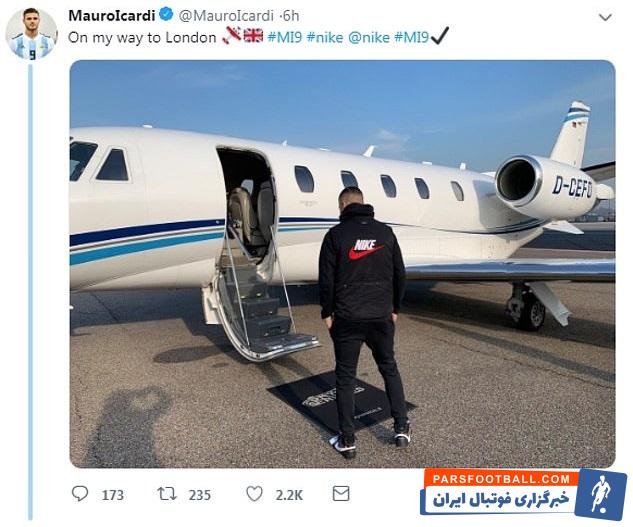The image size is (633, 527).
Task: Like the tweet with the heart icon
Action: pos(254,493)
